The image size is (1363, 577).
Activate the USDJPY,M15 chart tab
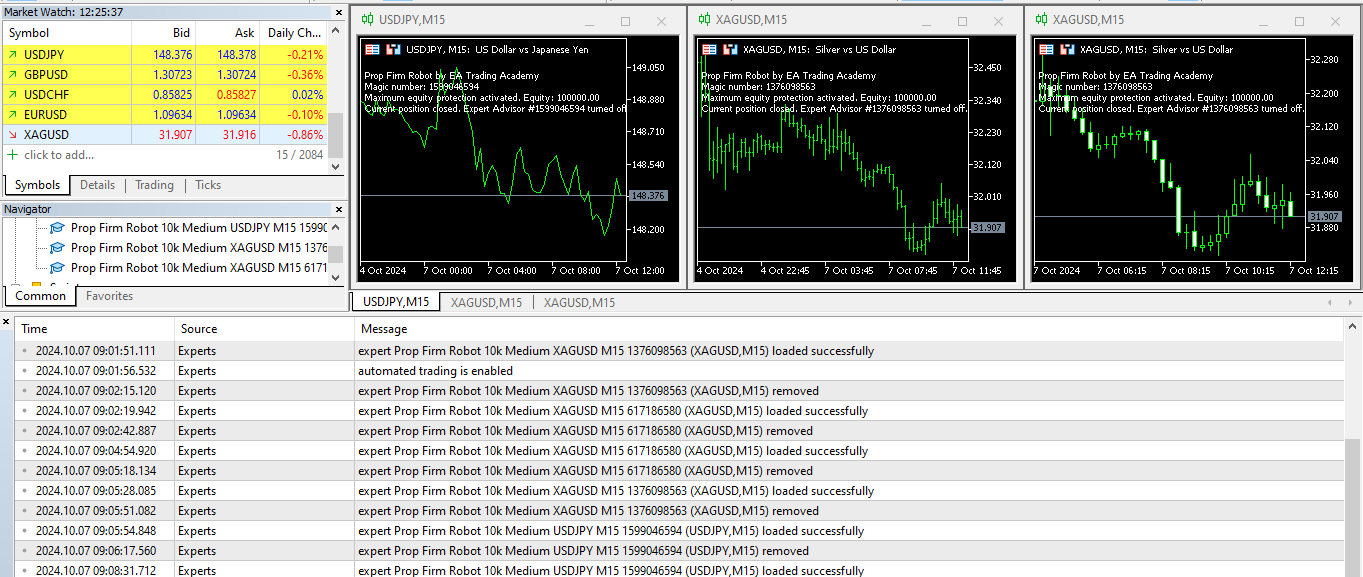tap(395, 302)
